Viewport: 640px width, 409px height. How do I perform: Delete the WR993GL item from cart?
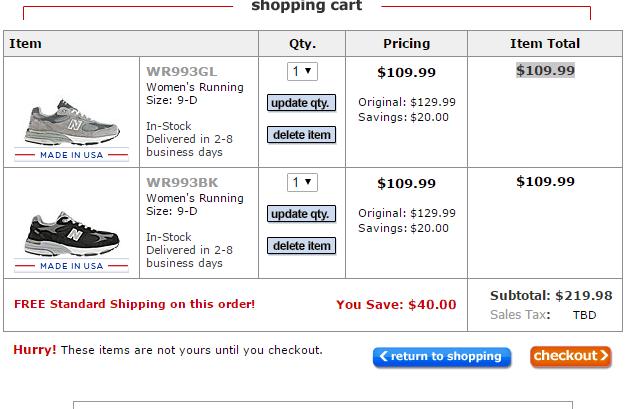tap(301, 135)
